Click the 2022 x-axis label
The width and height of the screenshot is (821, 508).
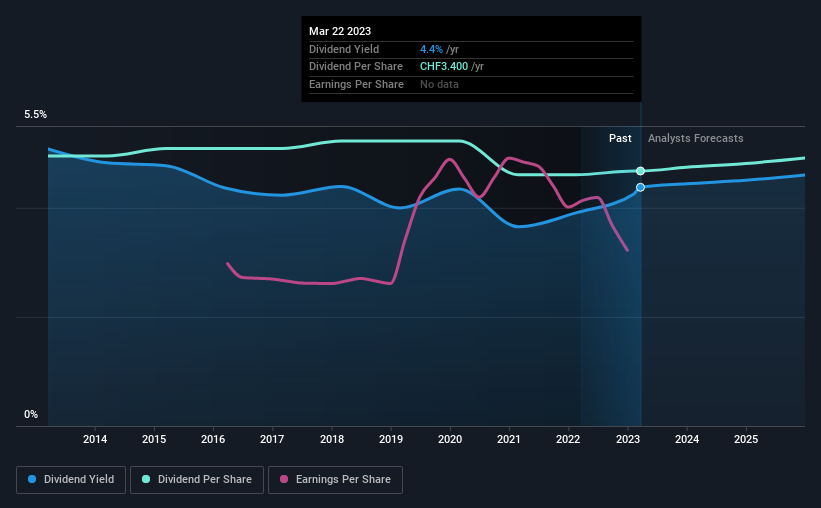(x=568, y=439)
